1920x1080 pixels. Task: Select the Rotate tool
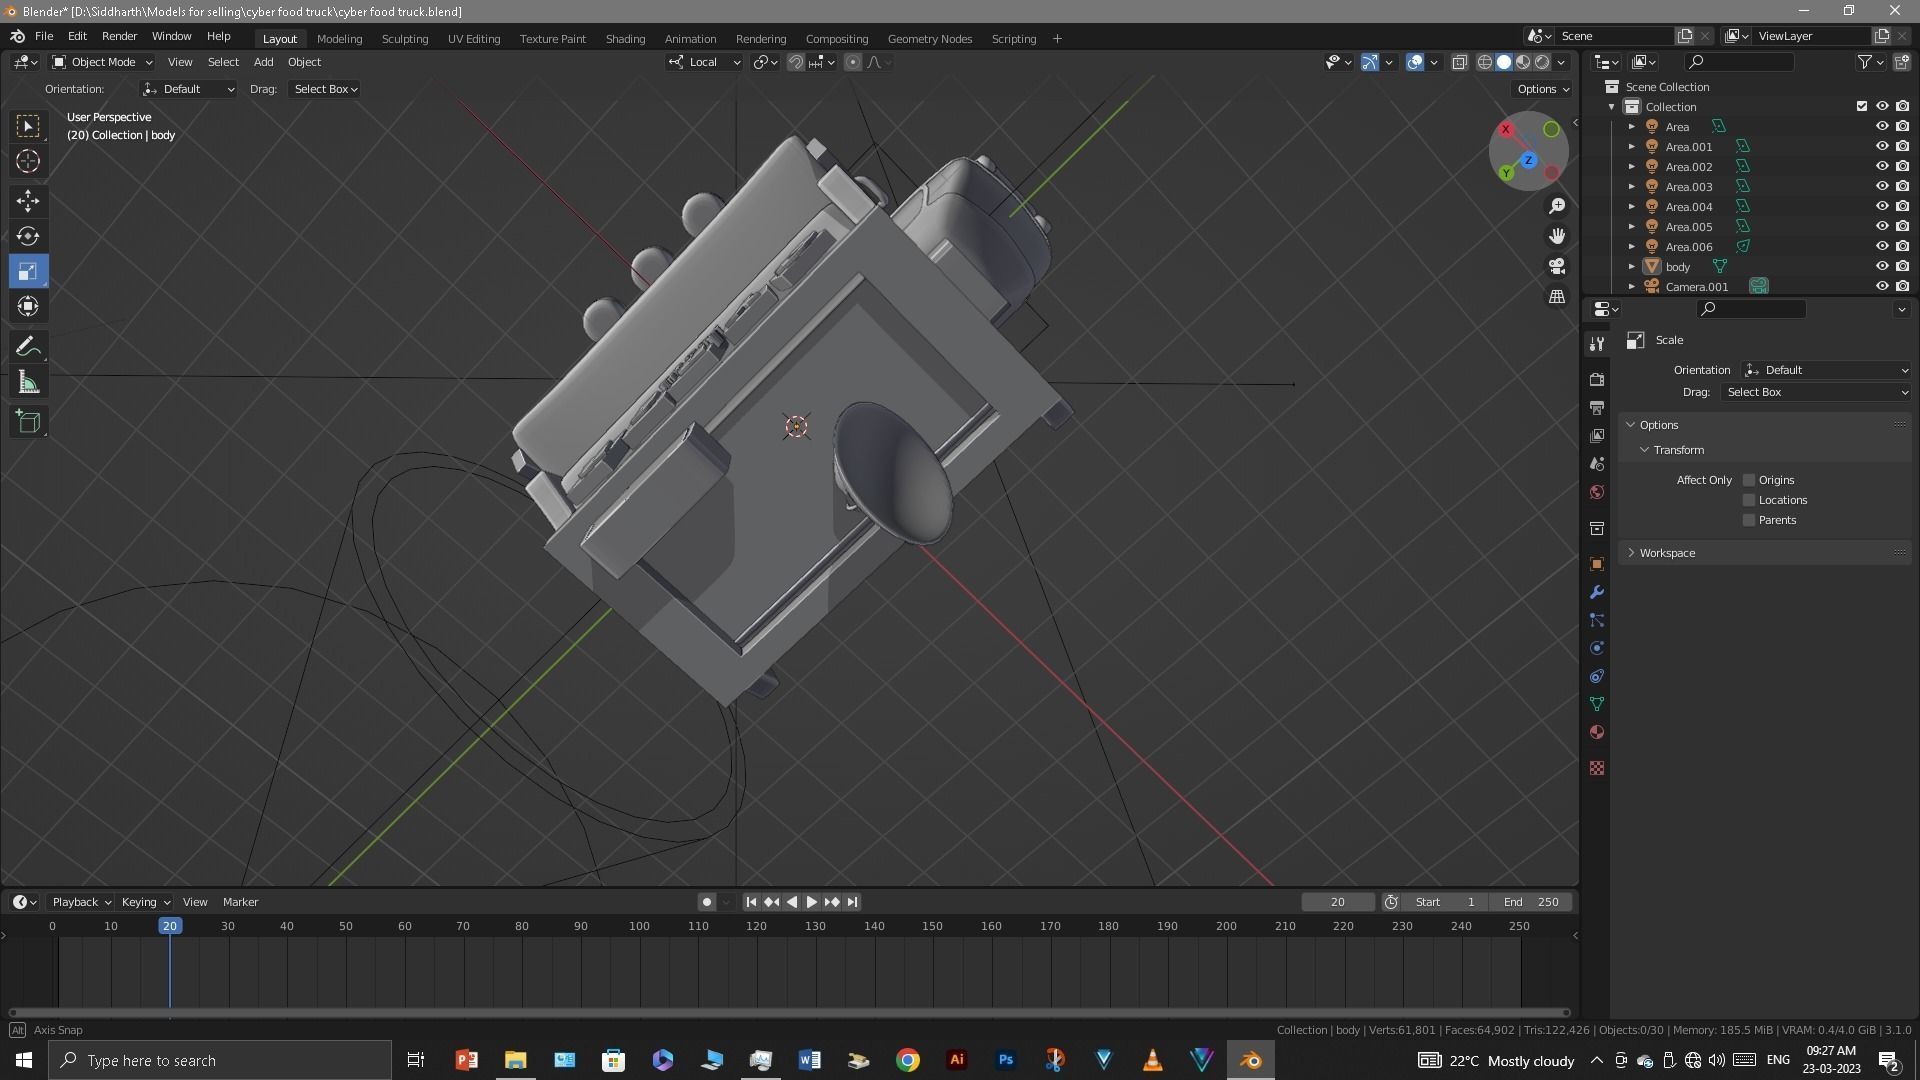(28, 236)
